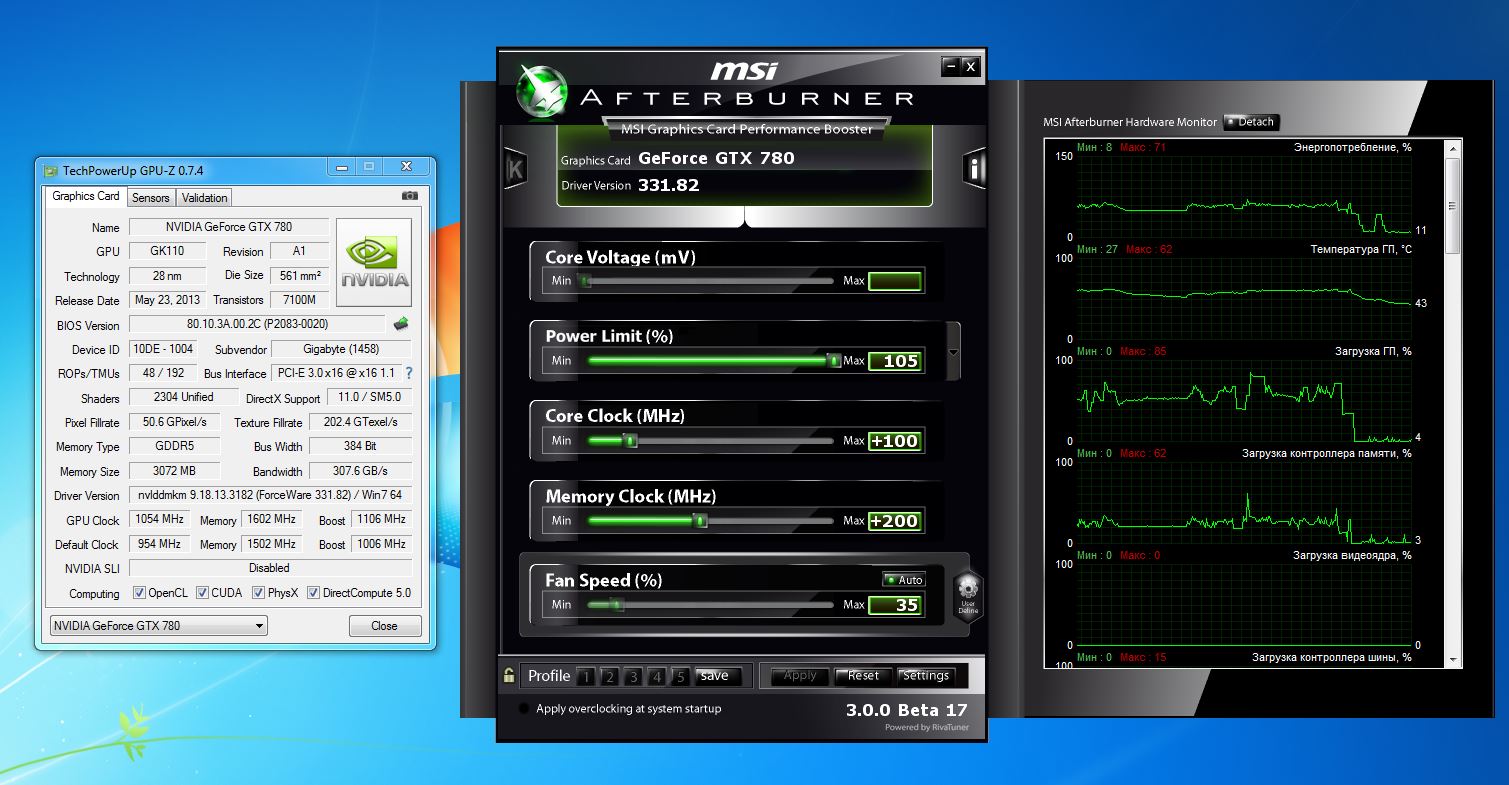Select the Graphics Card tab

[86, 197]
